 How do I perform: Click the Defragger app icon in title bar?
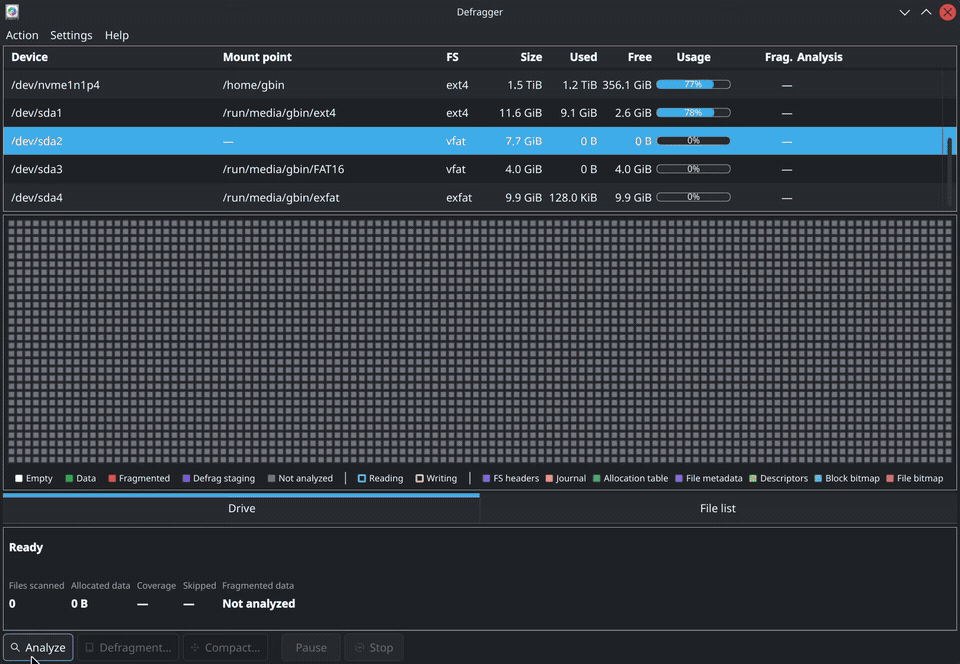pyautogui.click(x=12, y=12)
